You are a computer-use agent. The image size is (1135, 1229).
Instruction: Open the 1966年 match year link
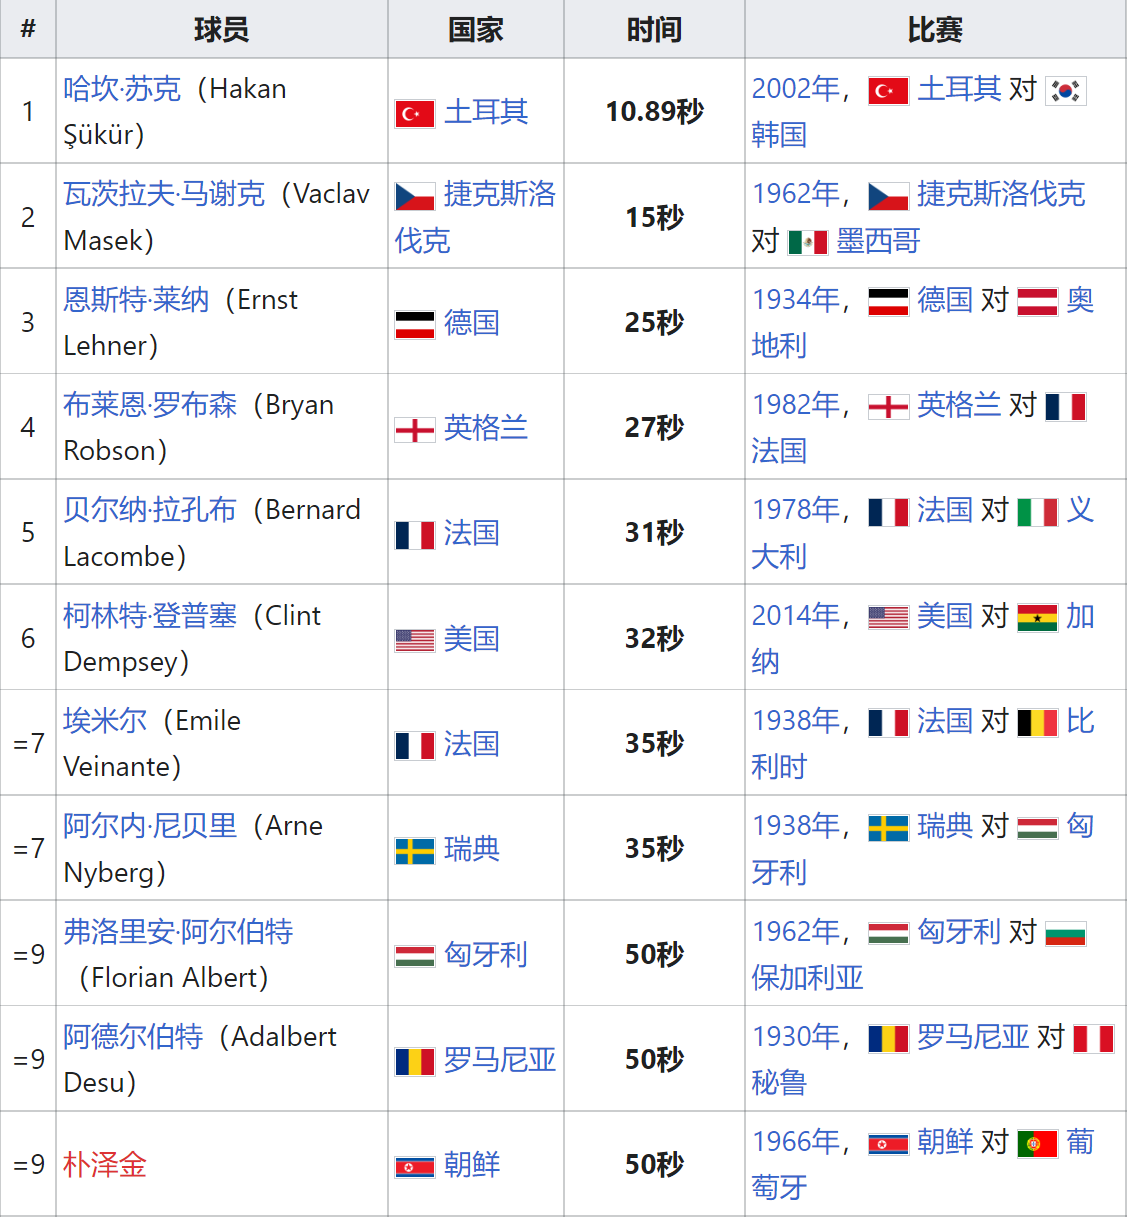[x=795, y=1142]
